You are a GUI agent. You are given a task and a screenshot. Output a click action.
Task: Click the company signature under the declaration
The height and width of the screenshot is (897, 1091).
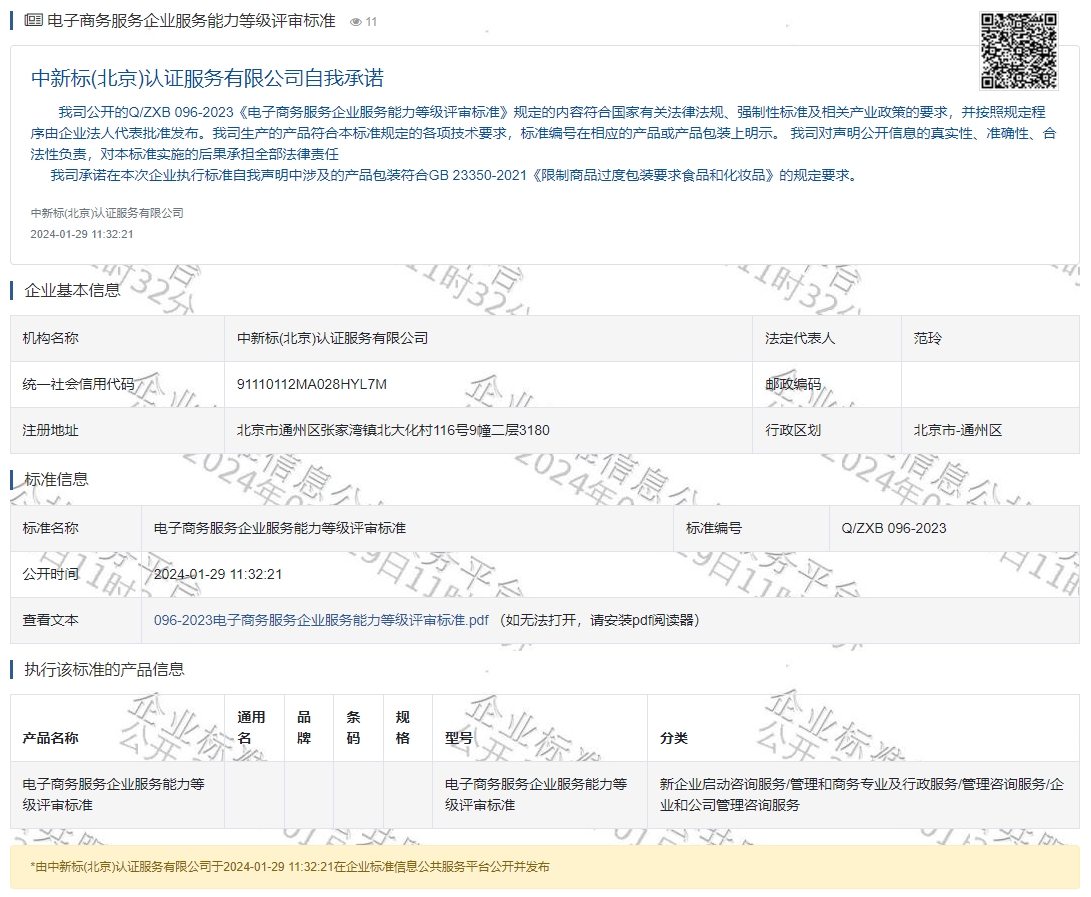click(x=107, y=213)
